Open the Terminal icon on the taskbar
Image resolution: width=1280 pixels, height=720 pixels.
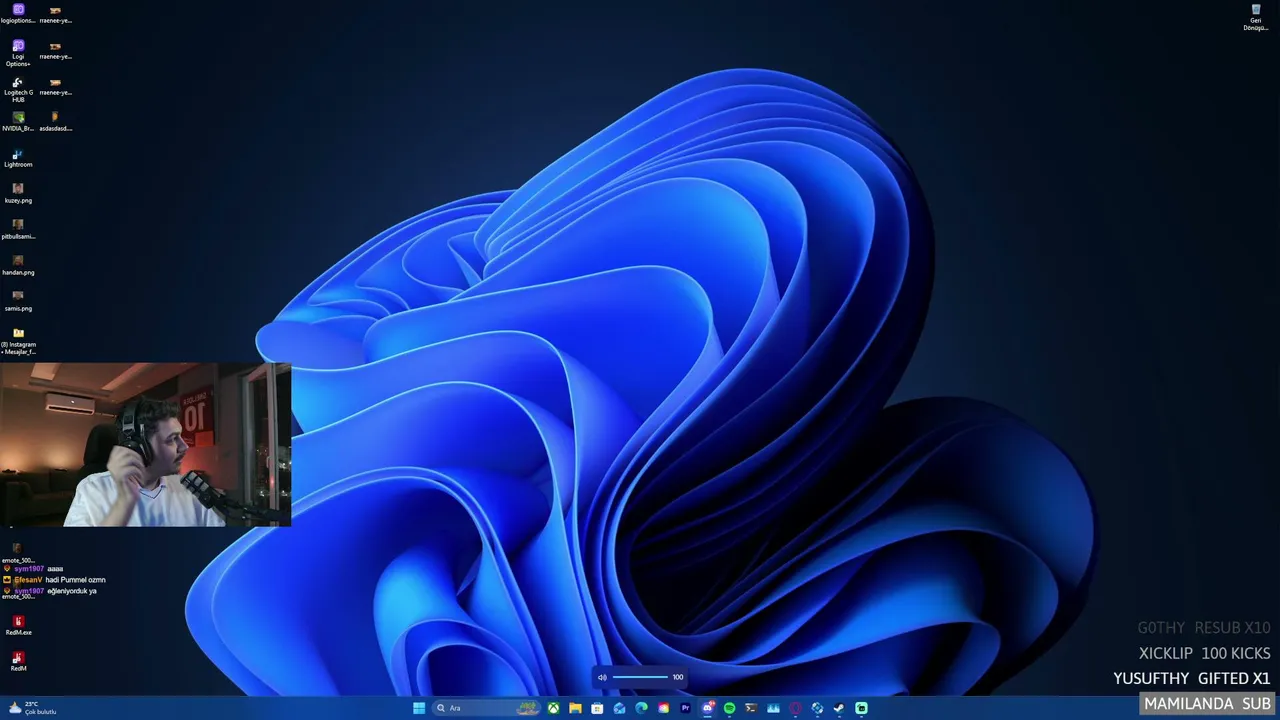tap(751, 708)
